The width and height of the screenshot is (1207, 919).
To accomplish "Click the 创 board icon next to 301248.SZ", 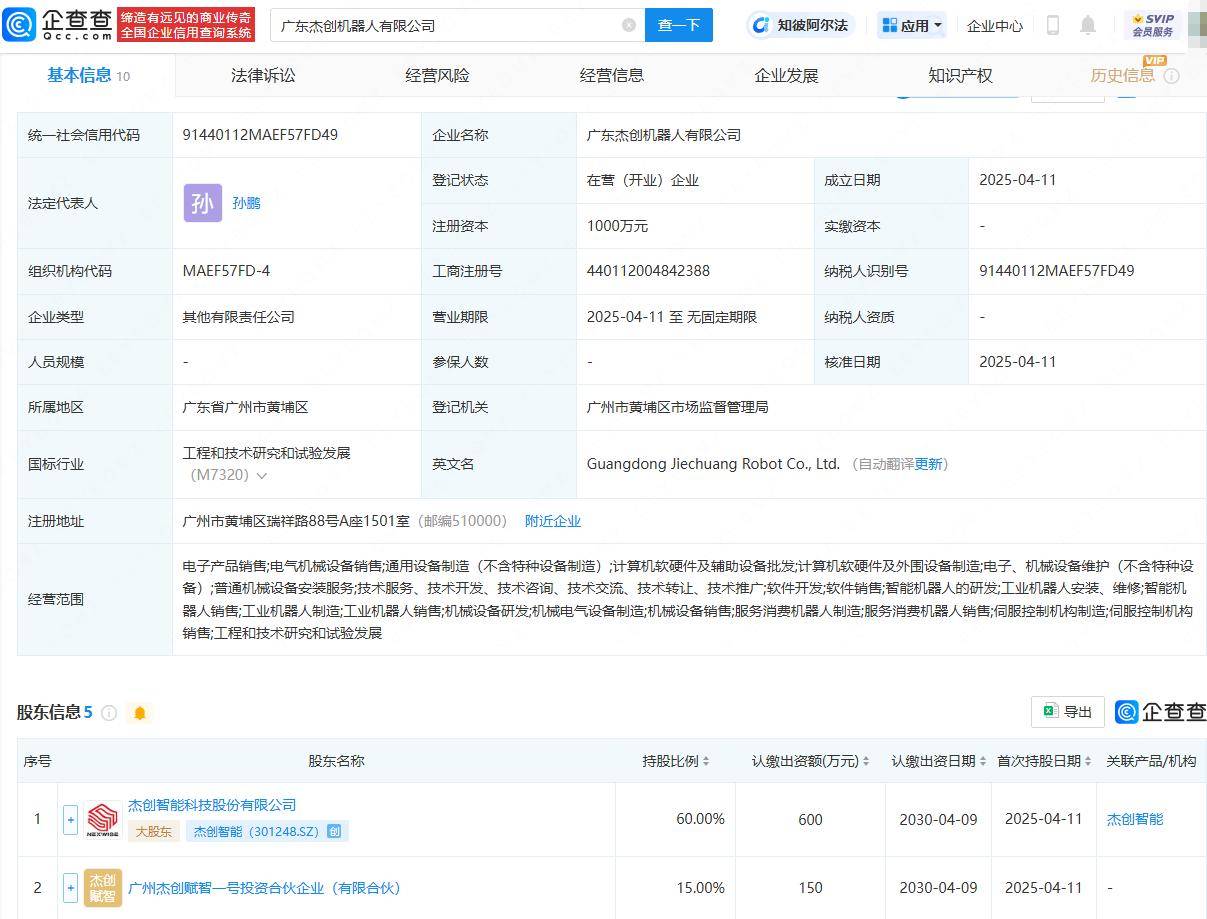I will pos(334,831).
